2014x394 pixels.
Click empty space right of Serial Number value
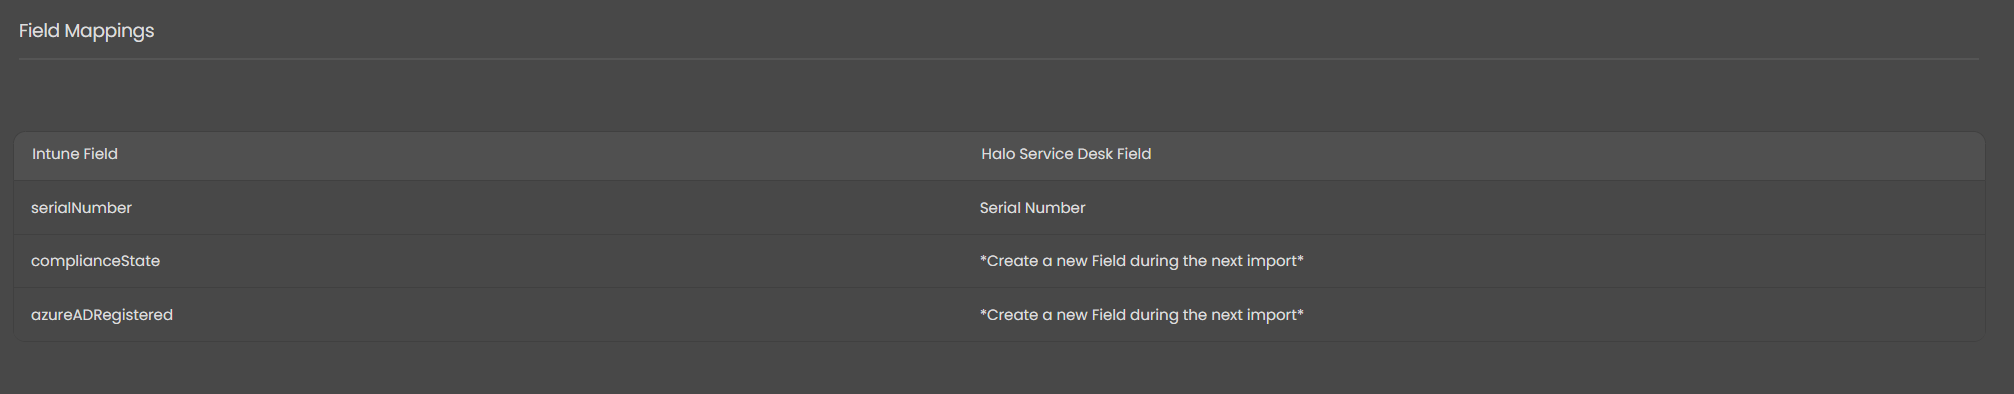(x=1530, y=208)
